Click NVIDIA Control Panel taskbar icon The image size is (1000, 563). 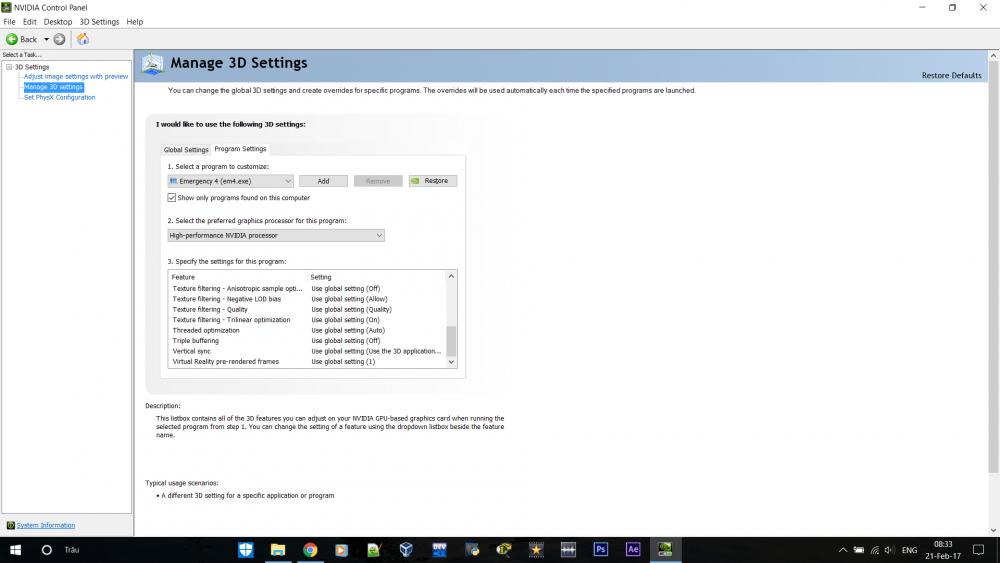665,550
